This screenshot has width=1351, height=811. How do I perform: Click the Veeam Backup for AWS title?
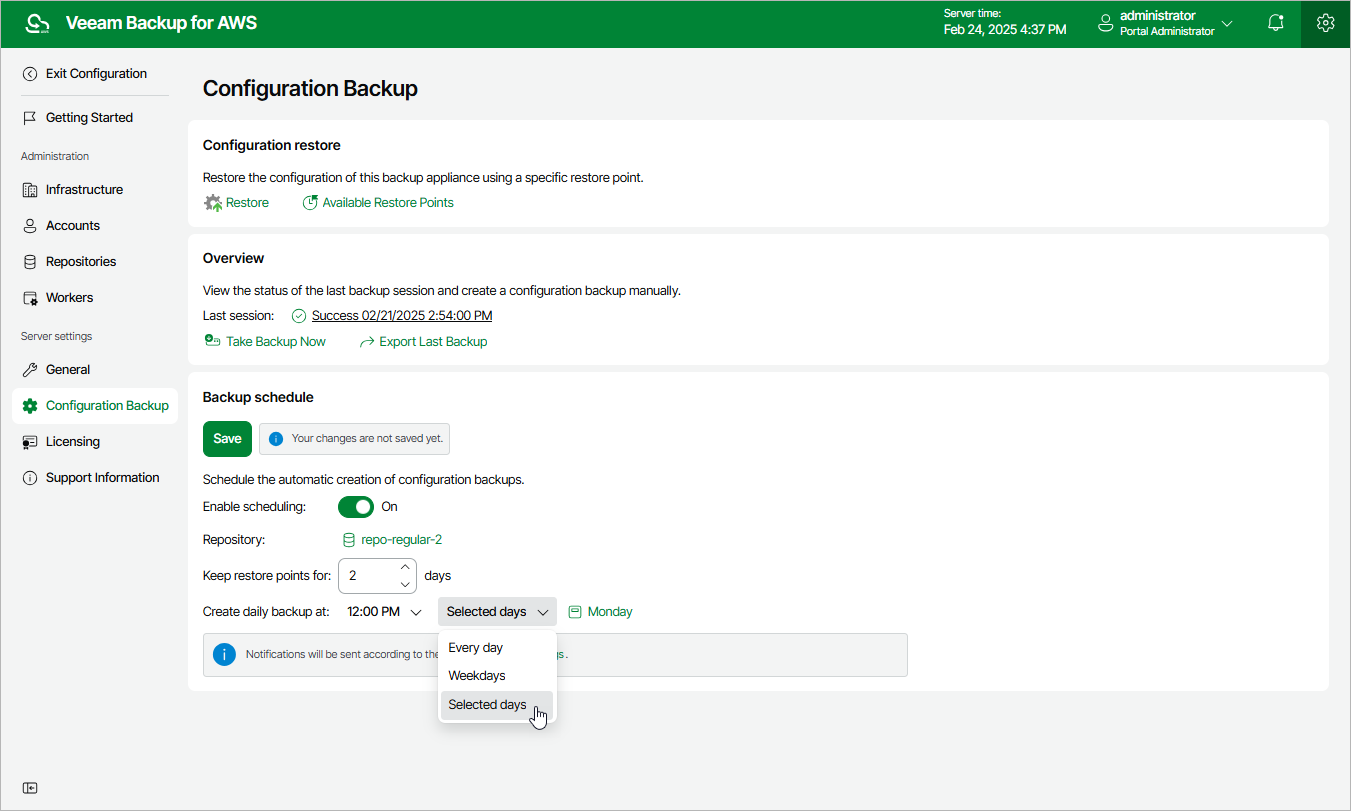pos(161,23)
